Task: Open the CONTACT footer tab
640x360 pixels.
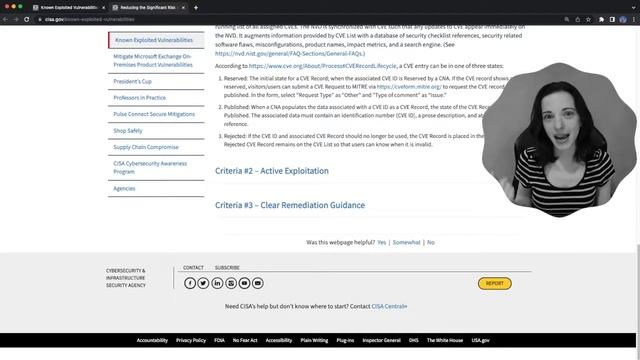Action: 193,268
